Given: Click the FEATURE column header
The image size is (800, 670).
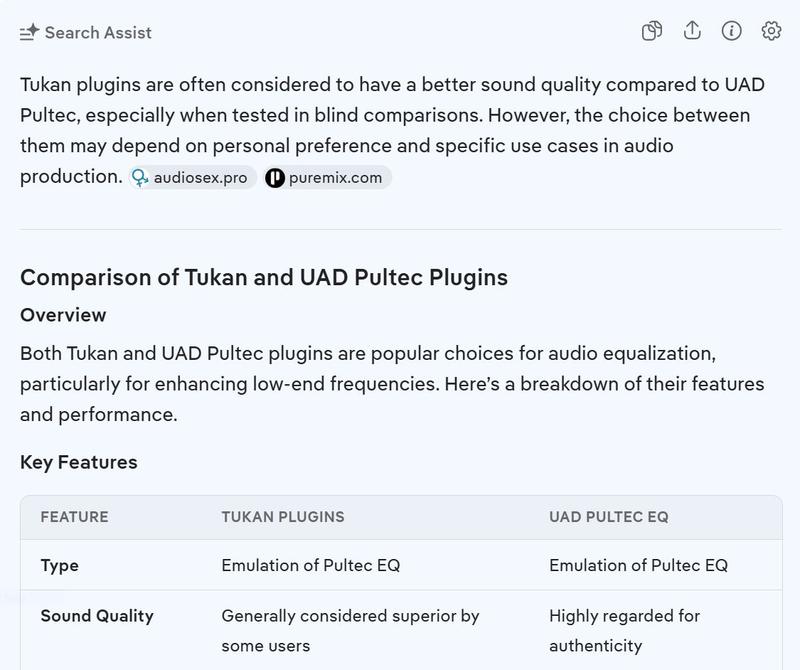Looking at the screenshot, I should click(74, 517).
